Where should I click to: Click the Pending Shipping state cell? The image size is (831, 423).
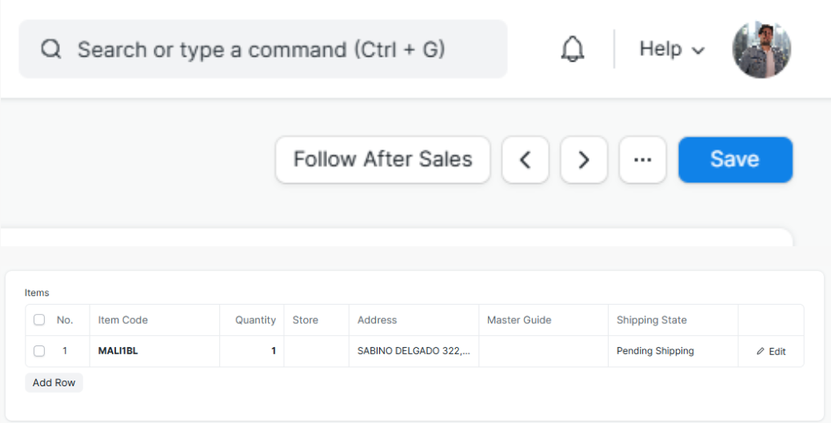[672, 351]
